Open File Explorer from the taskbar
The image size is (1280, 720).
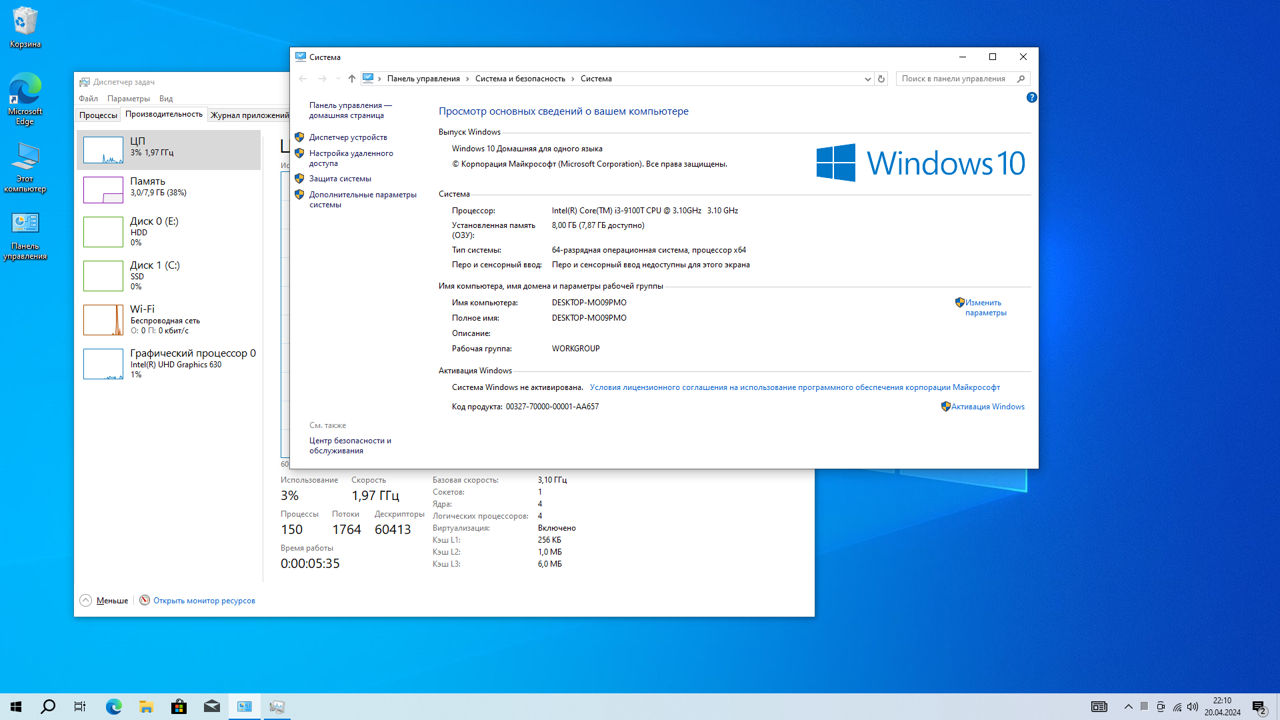pyautogui.click(x=146, y=707)
